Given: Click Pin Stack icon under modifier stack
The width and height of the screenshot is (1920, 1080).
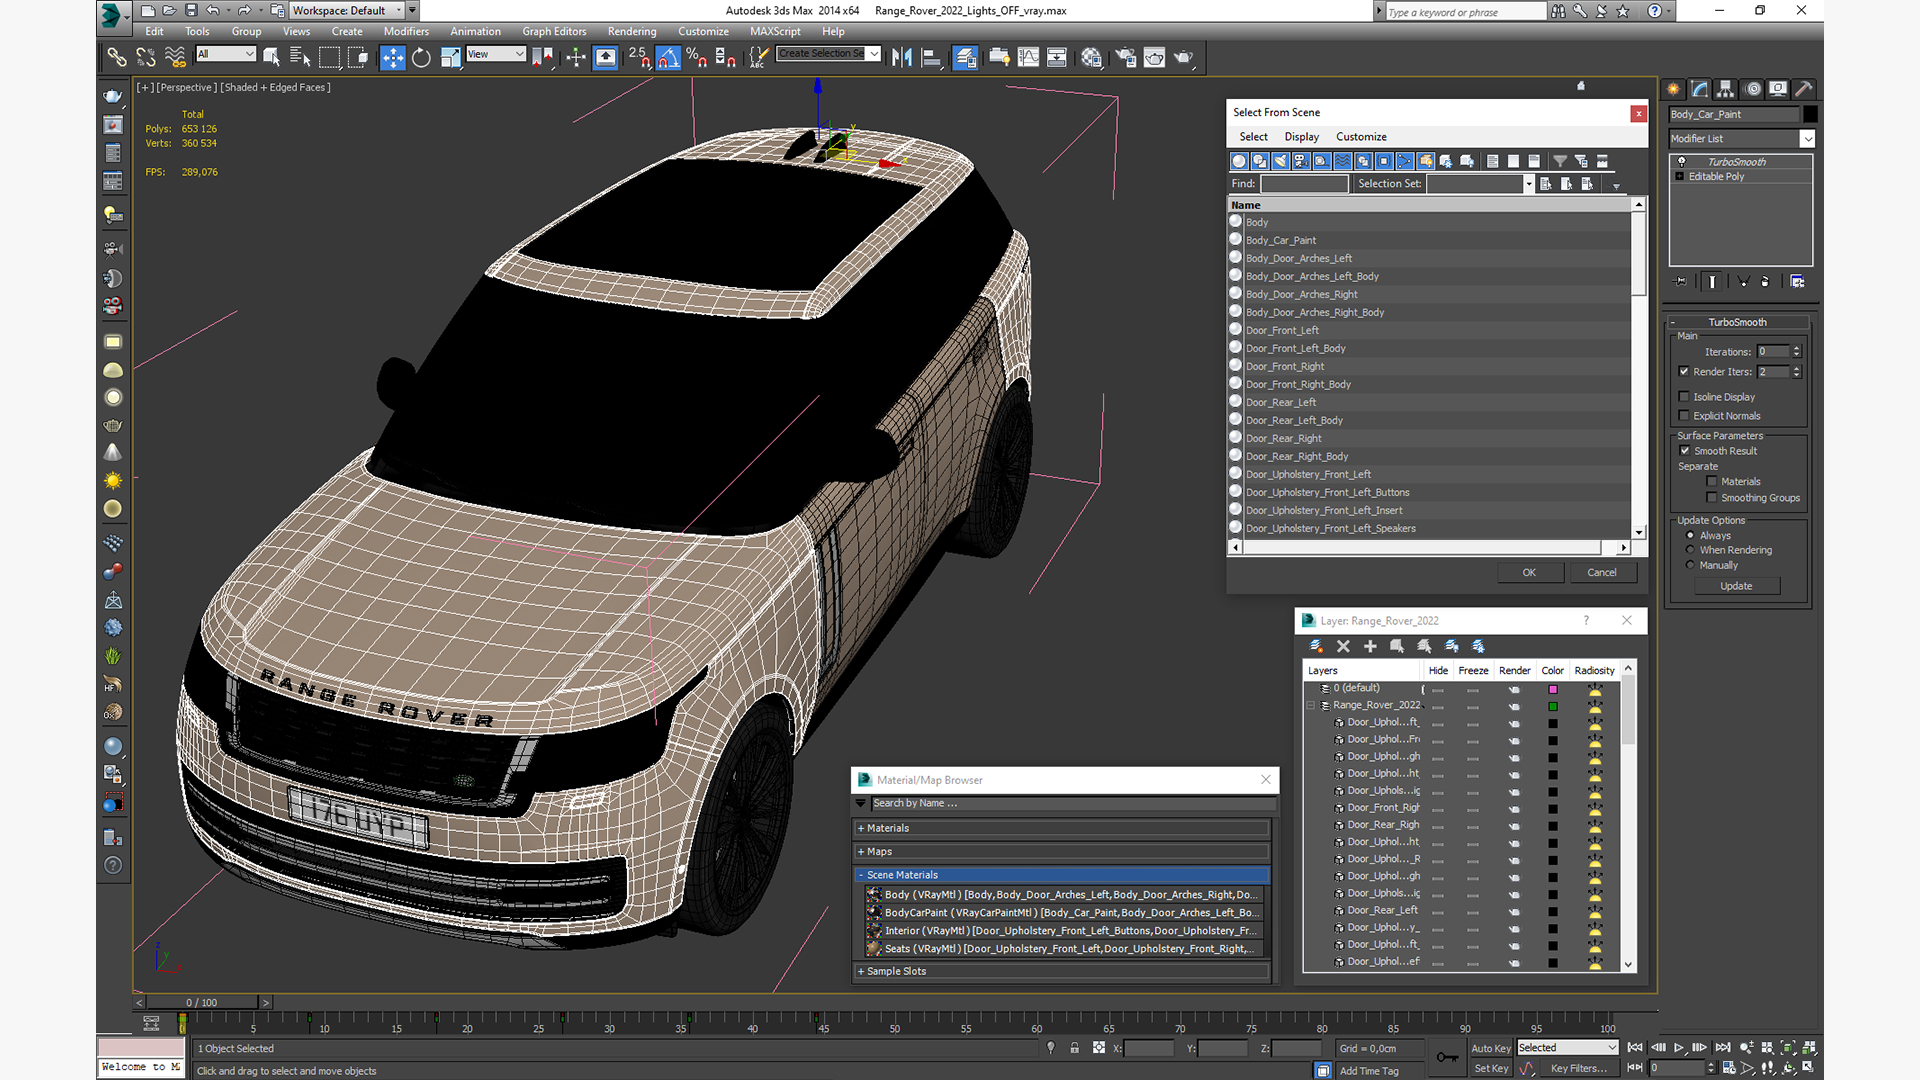Looking at the screenshot, I should 1680,282.
